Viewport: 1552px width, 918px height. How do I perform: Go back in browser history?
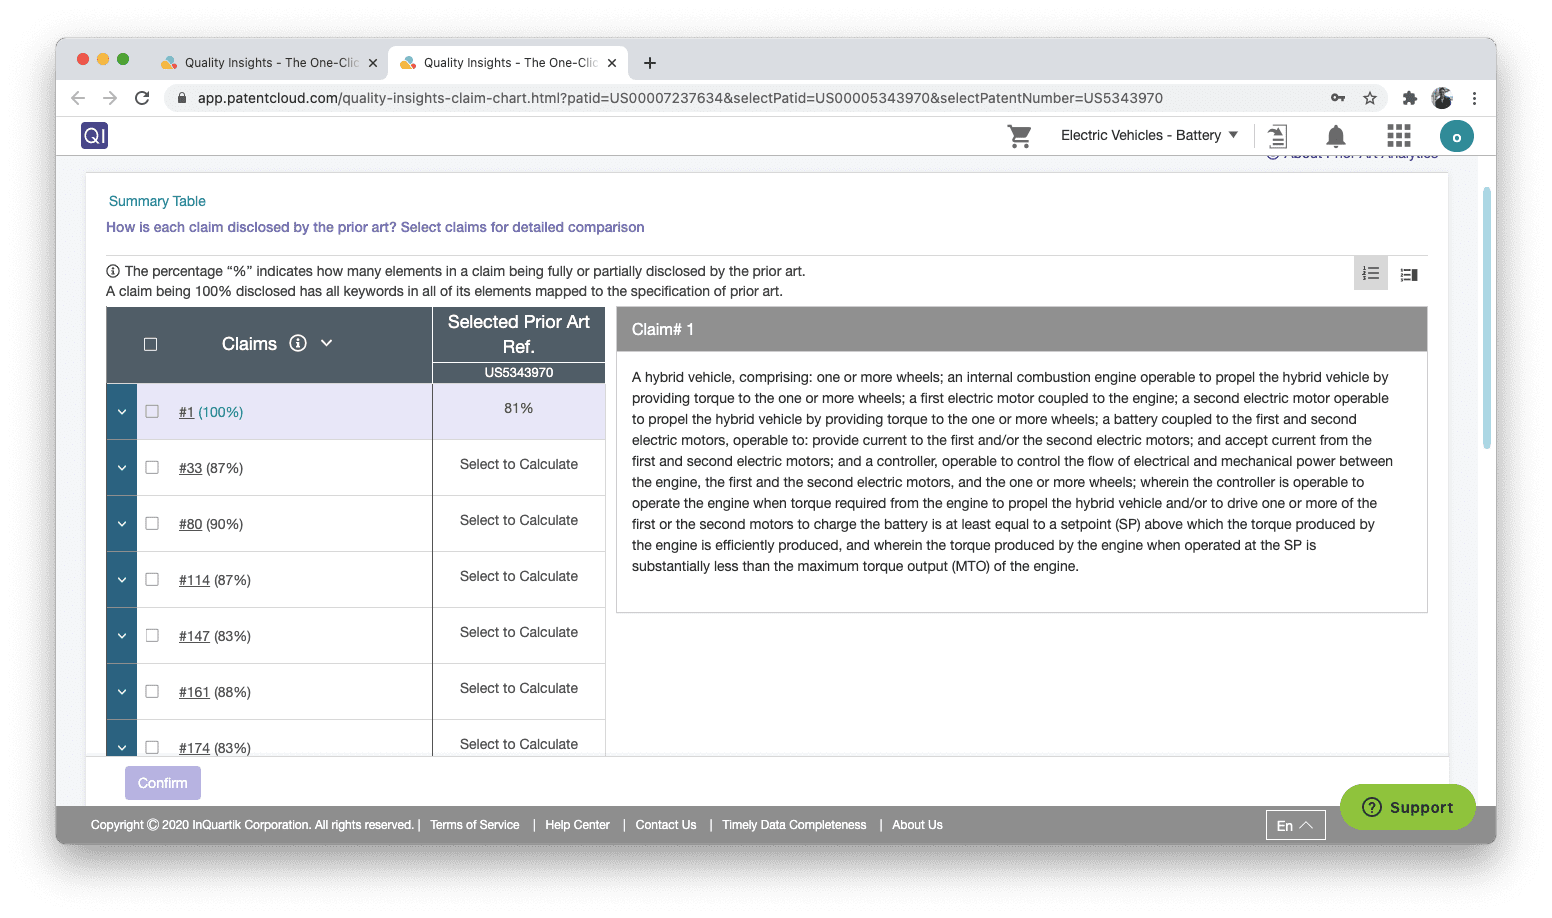coord(78,98)
